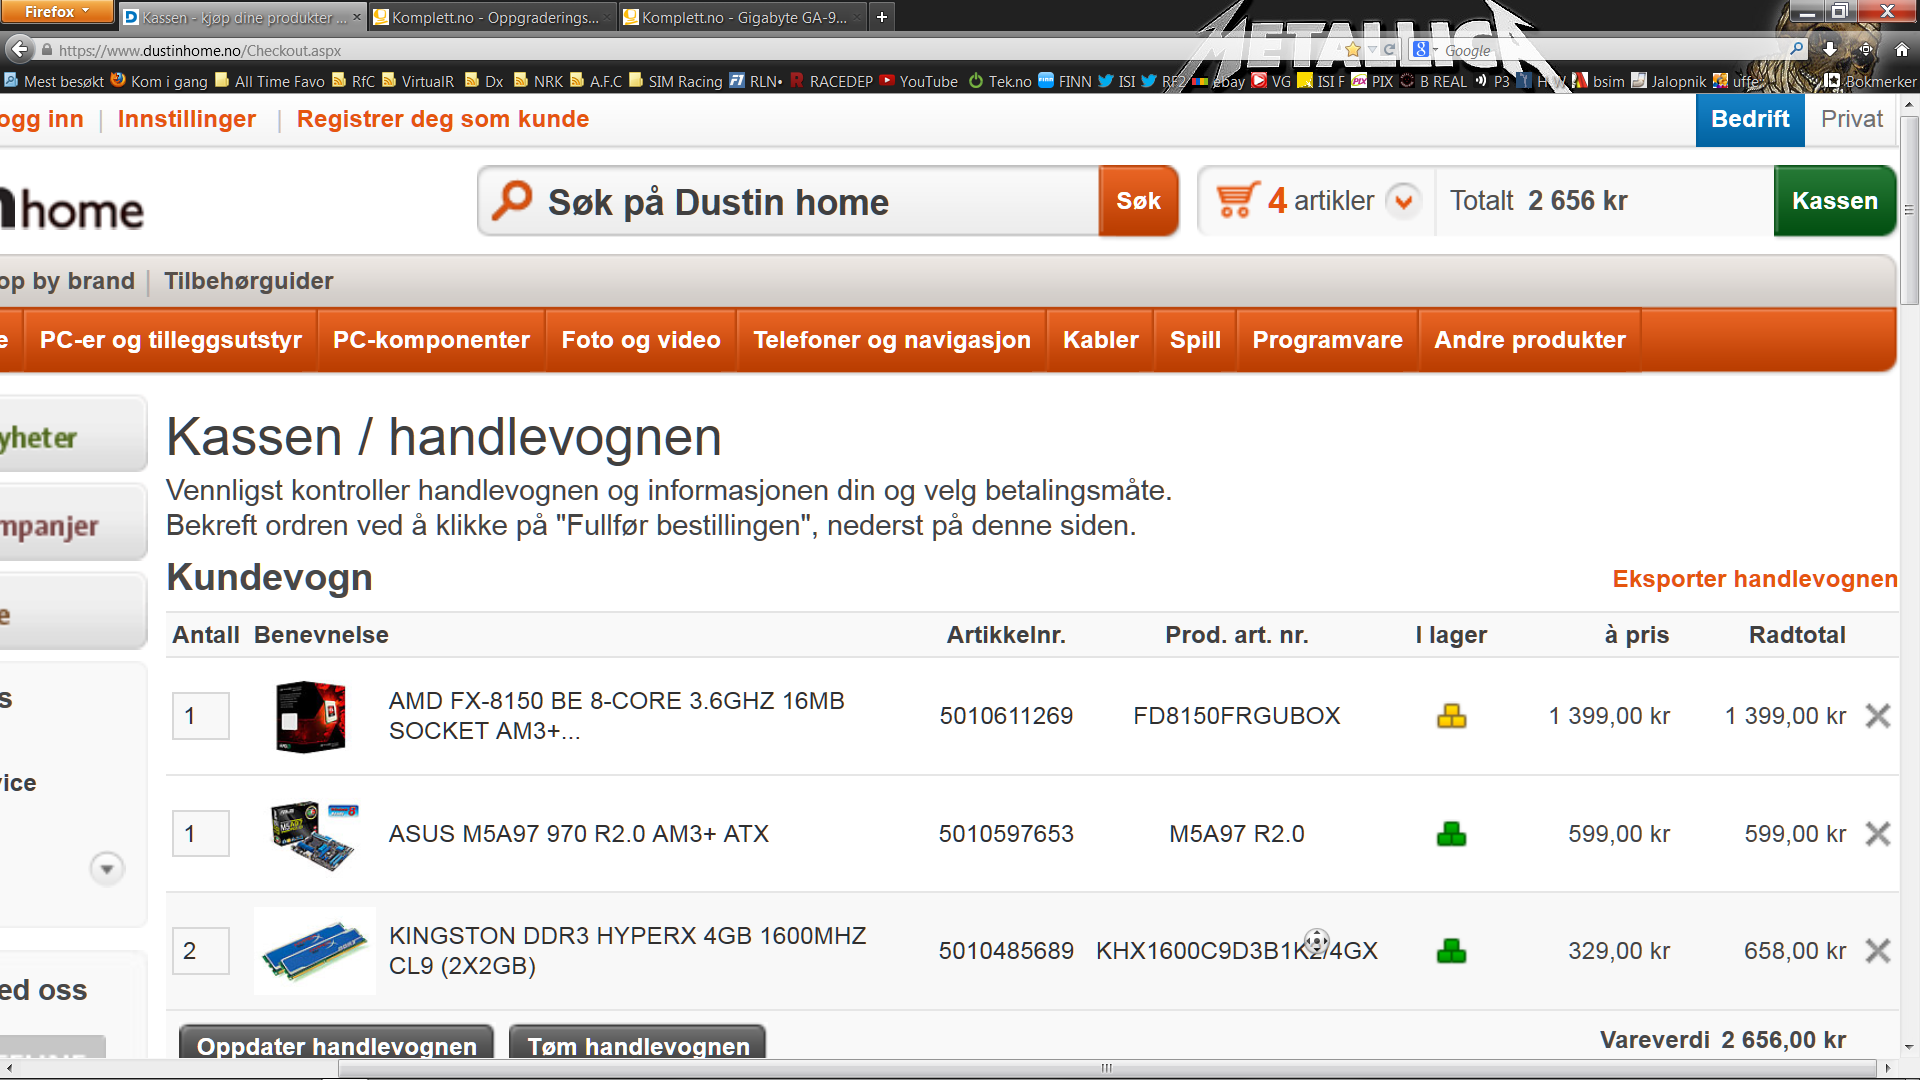This screenshot has height=1080, width=1920.
Task: Click the vertical page scrollbar thumb
Action: [x=1909, y=210]
